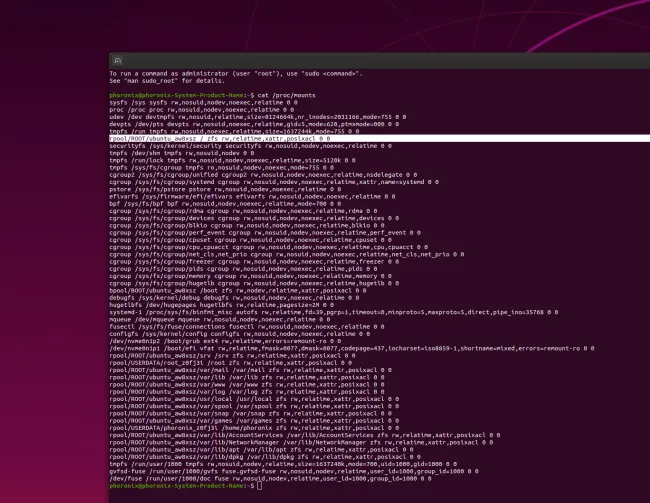Select the "cat /proc/mounts" command text
Screen dimensions: 650x503
pyautogui.click(x=286, y=95)
